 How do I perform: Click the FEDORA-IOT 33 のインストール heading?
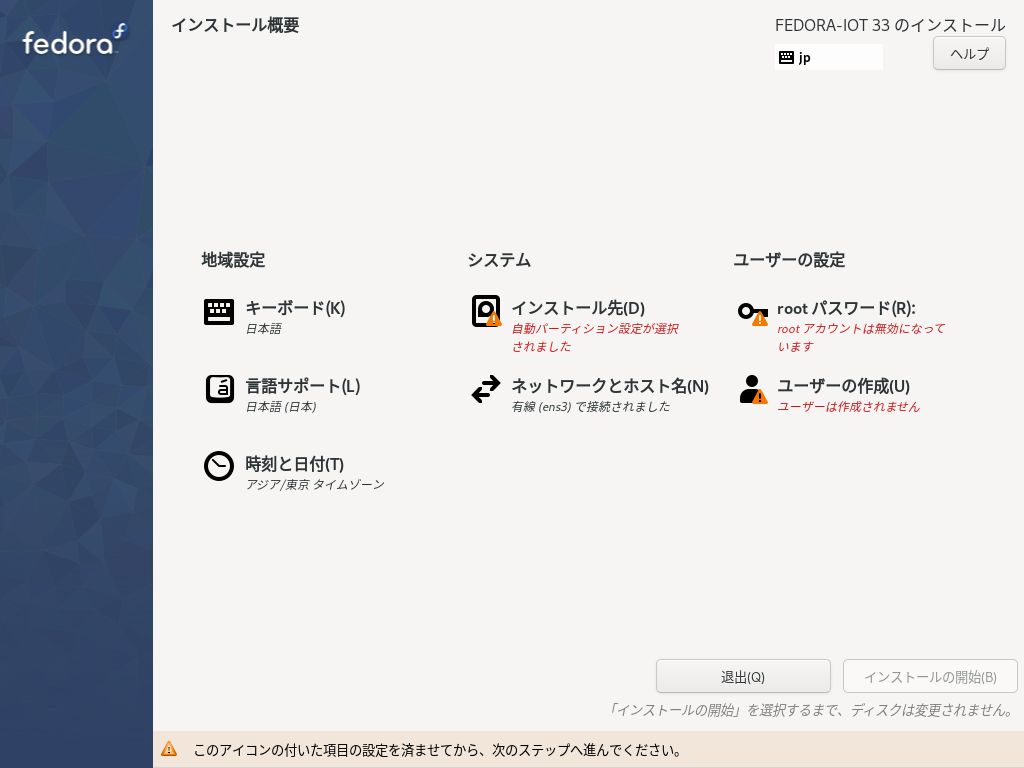[x=890, y=25]
